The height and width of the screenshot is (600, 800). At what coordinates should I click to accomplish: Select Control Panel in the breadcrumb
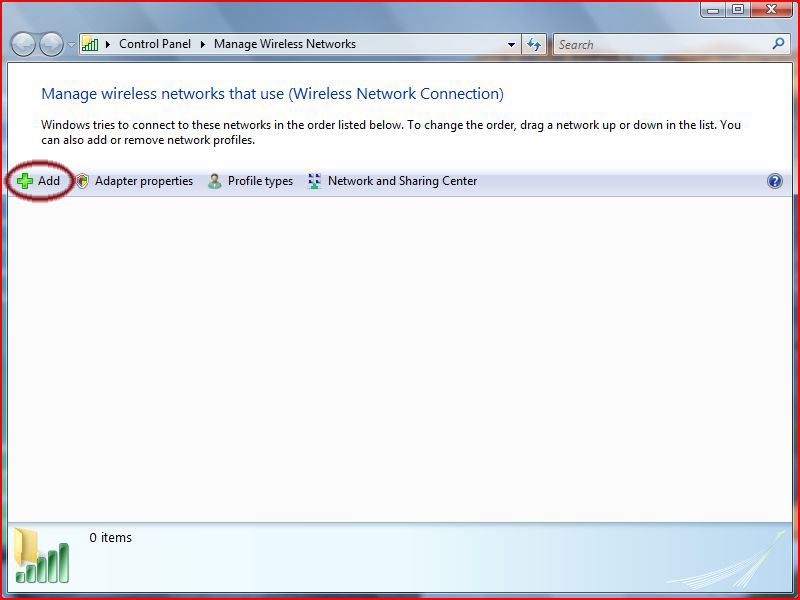(155, 44)
